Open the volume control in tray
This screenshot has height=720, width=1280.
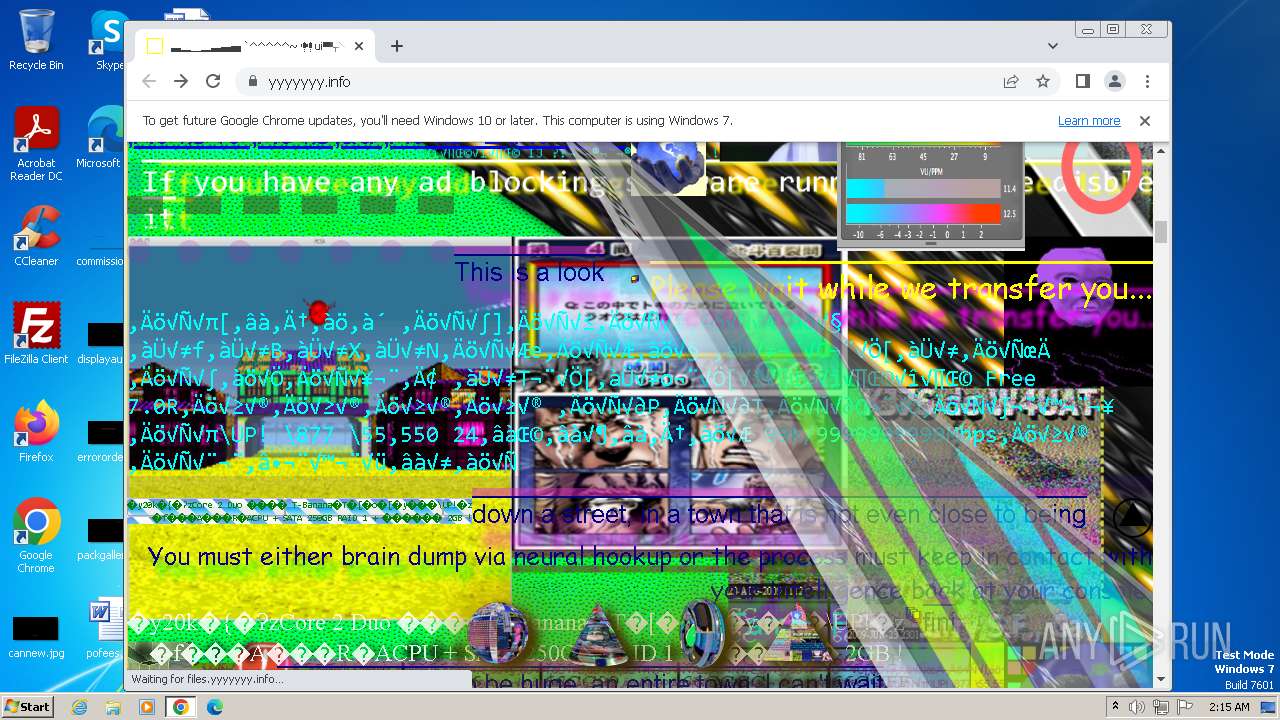1138,707
